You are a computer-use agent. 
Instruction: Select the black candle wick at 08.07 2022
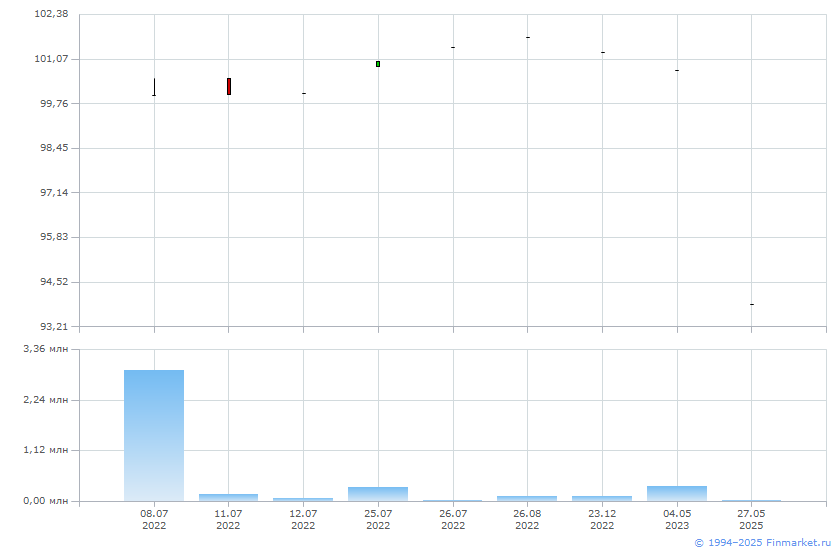154,87
